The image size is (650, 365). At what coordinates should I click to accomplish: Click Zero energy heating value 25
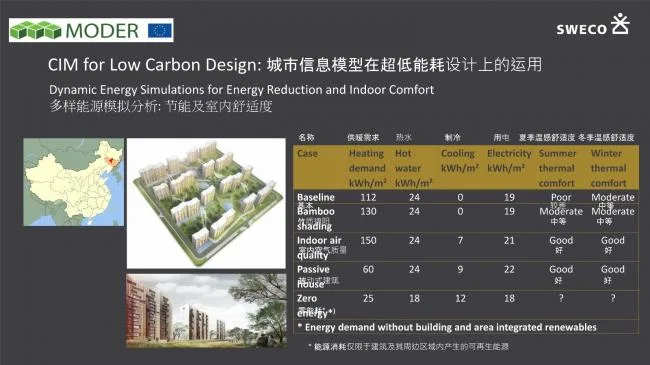tap(368, 299)
